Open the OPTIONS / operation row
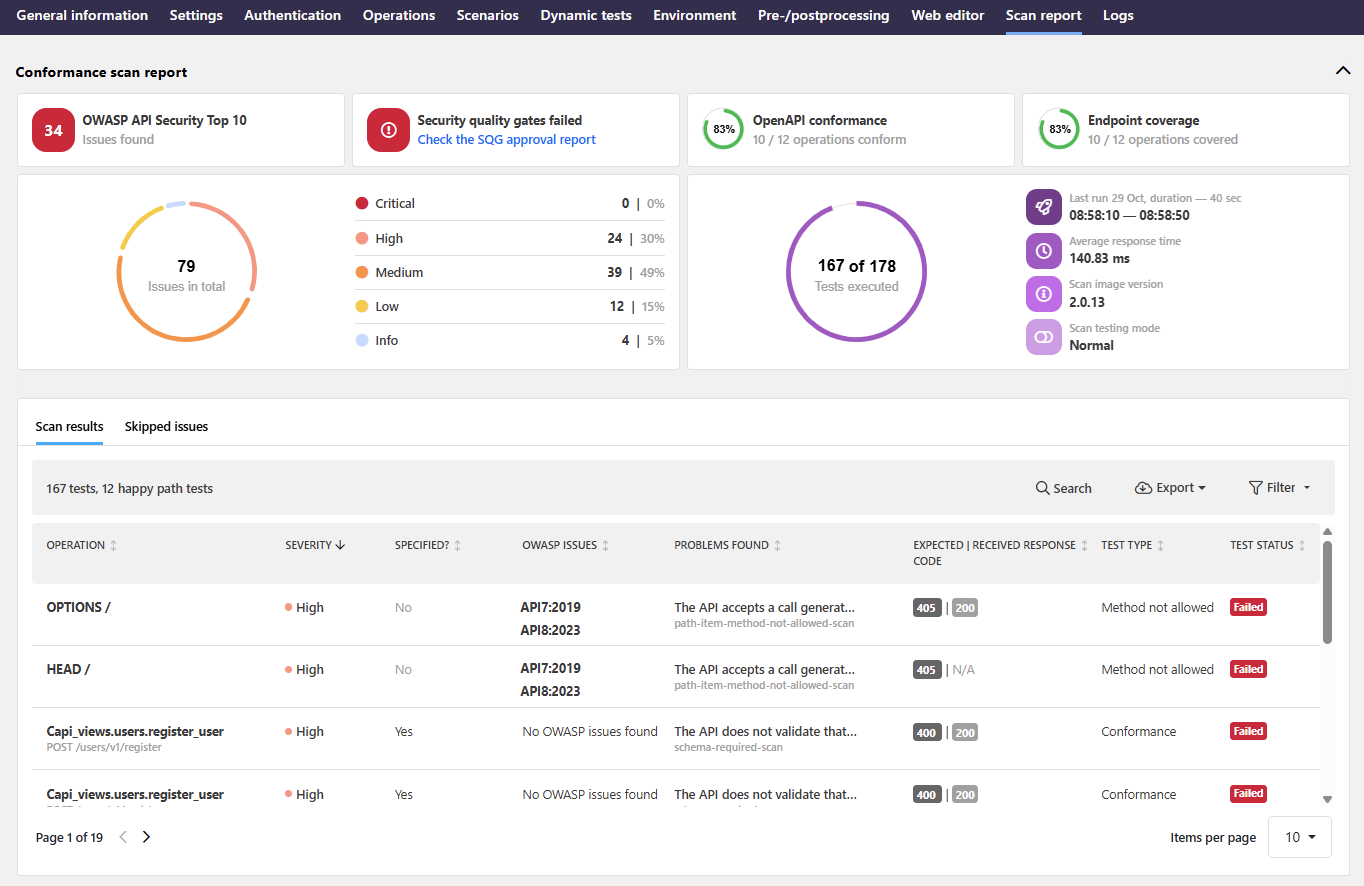The height and width of the screenshot is (886, 1364). (x=78, y=607)
